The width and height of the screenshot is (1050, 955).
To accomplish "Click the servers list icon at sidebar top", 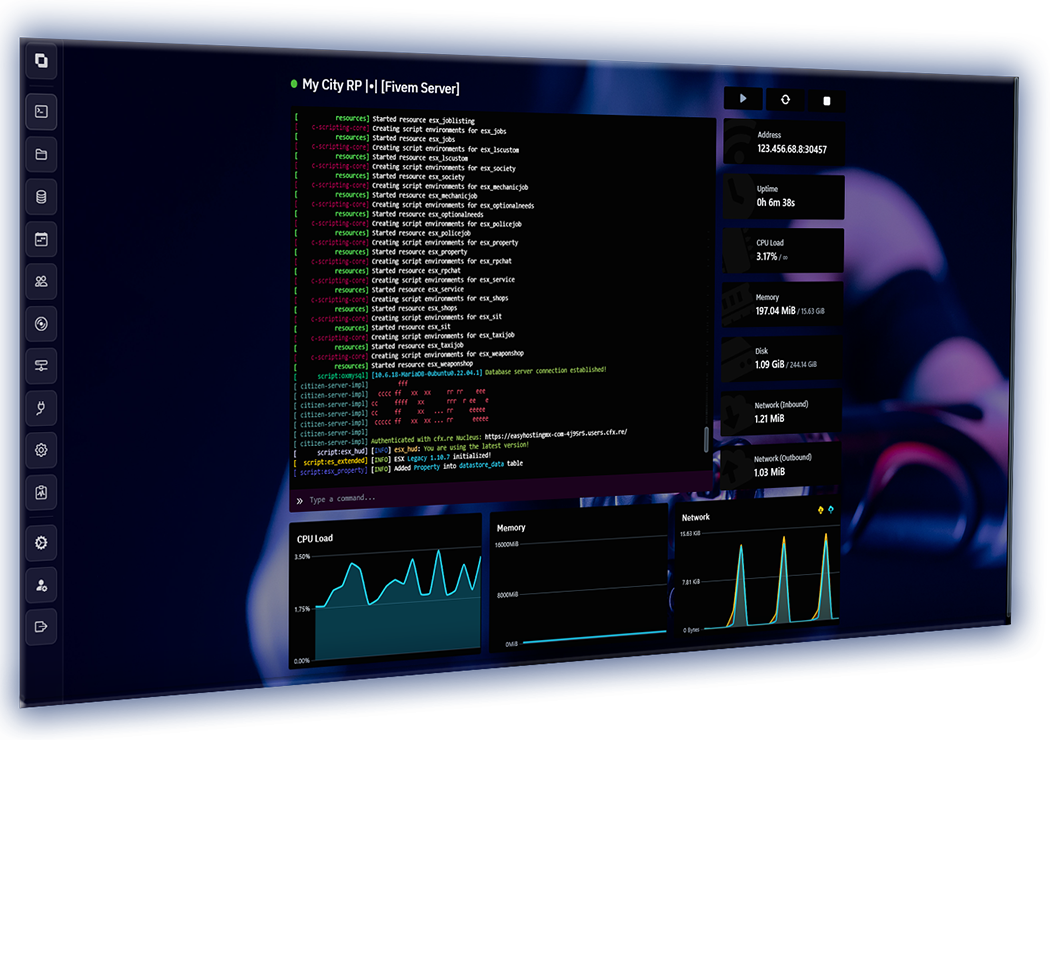I will tap(41, 61).
